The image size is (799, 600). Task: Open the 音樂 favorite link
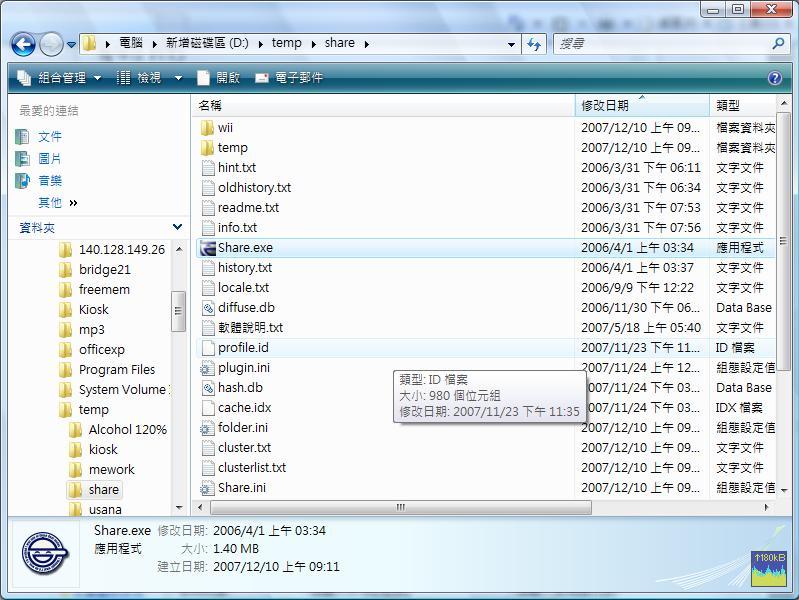click(x=49, y=180)
